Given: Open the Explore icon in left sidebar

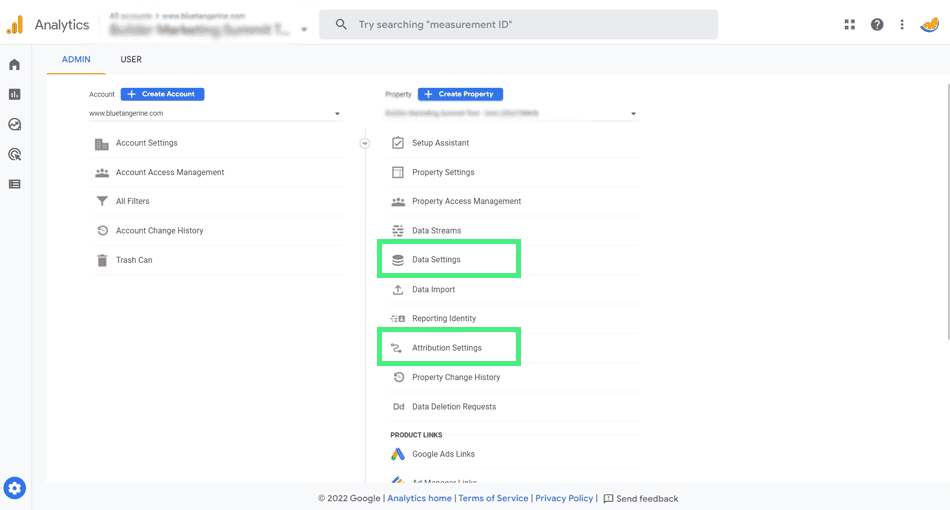Looking at the screenshot, I should pyautogui.click(x=14, y=125).
